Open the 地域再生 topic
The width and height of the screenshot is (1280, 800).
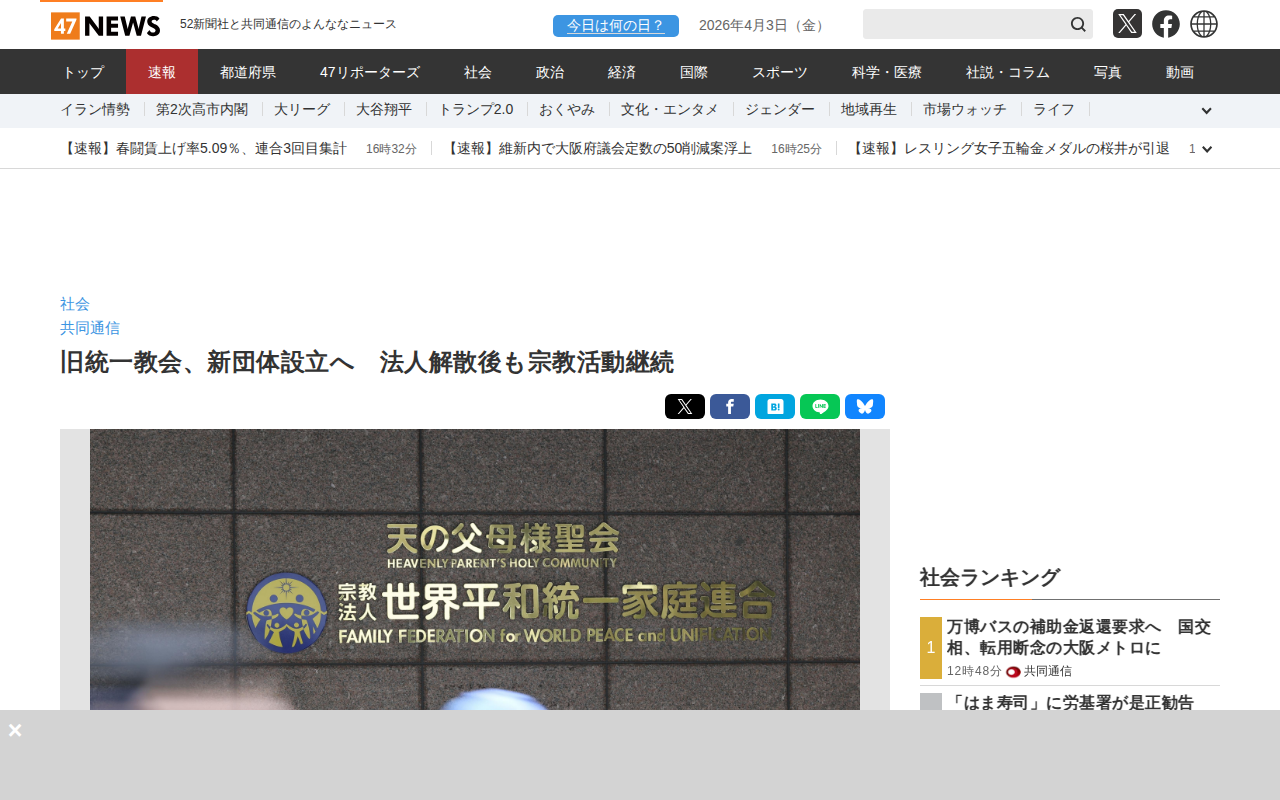tap(869, 110)
